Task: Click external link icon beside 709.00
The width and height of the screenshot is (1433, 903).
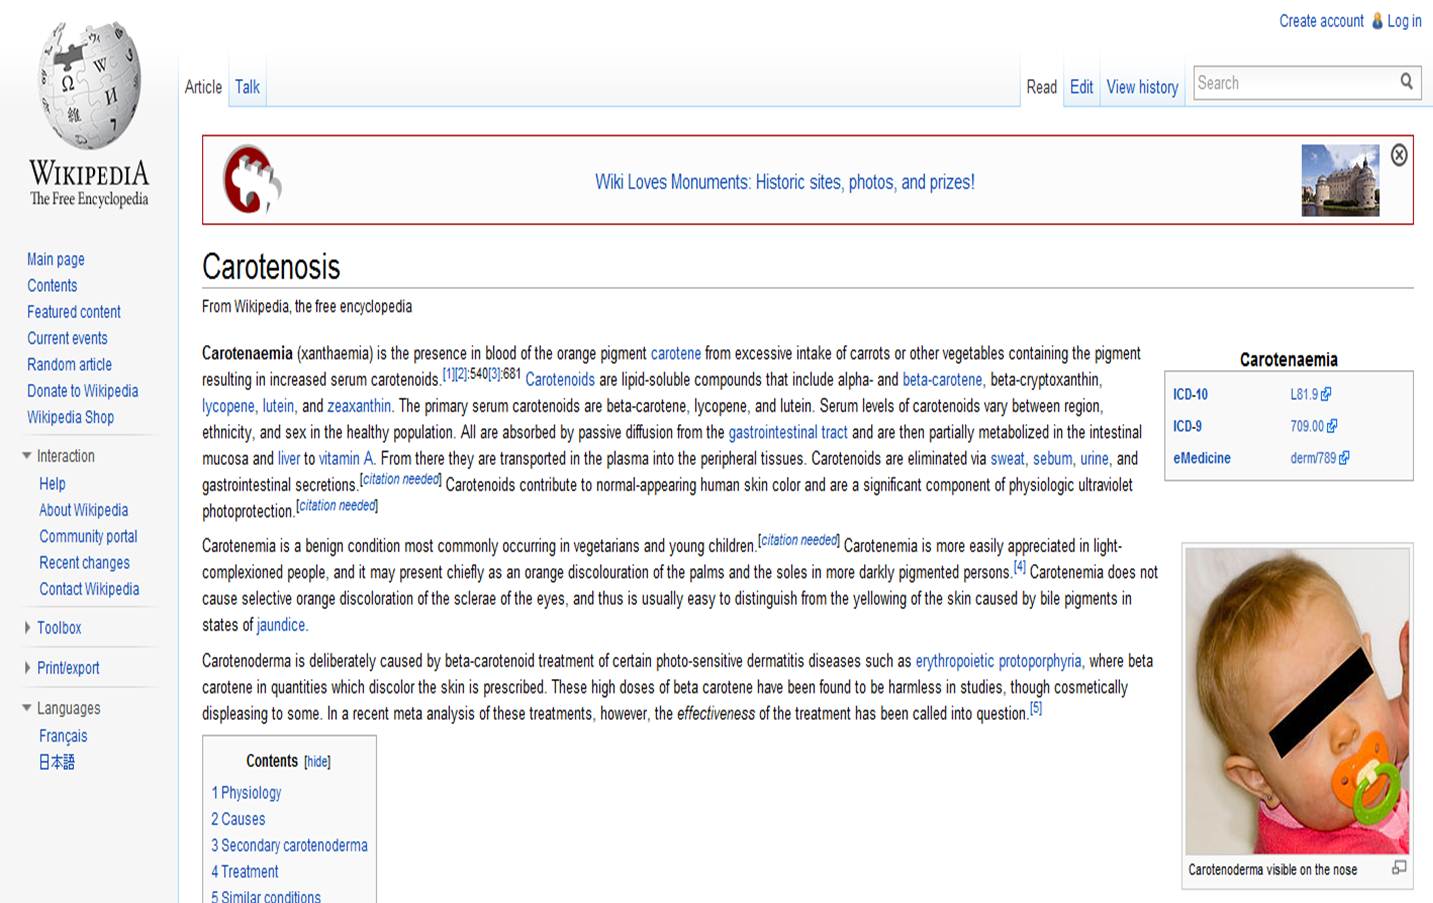Action: [x=1332, y=426]
